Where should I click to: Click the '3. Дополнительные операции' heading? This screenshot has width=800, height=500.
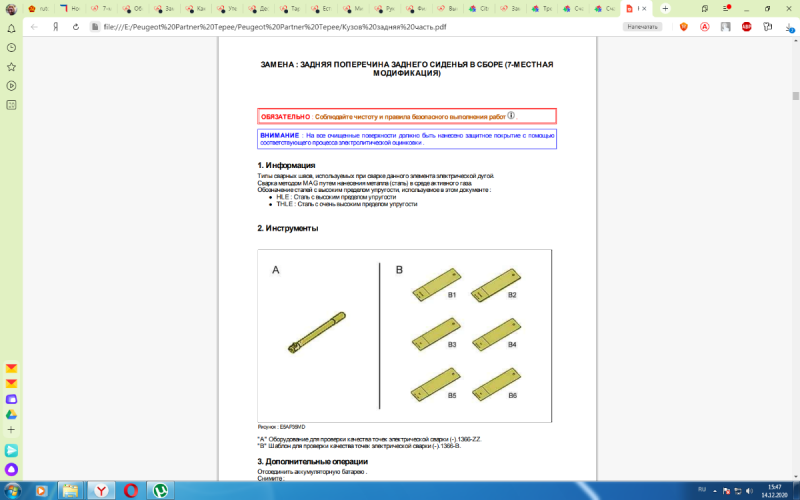[x=312, y=461]
